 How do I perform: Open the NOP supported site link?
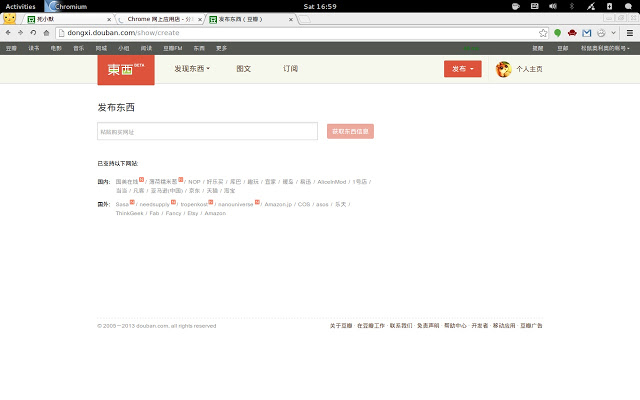pos(194,182)
